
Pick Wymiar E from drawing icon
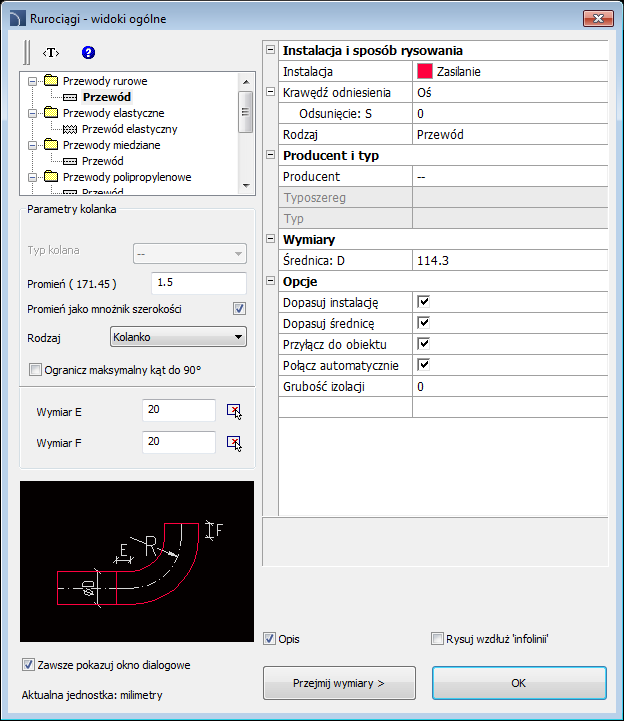[x=234, y=411]
